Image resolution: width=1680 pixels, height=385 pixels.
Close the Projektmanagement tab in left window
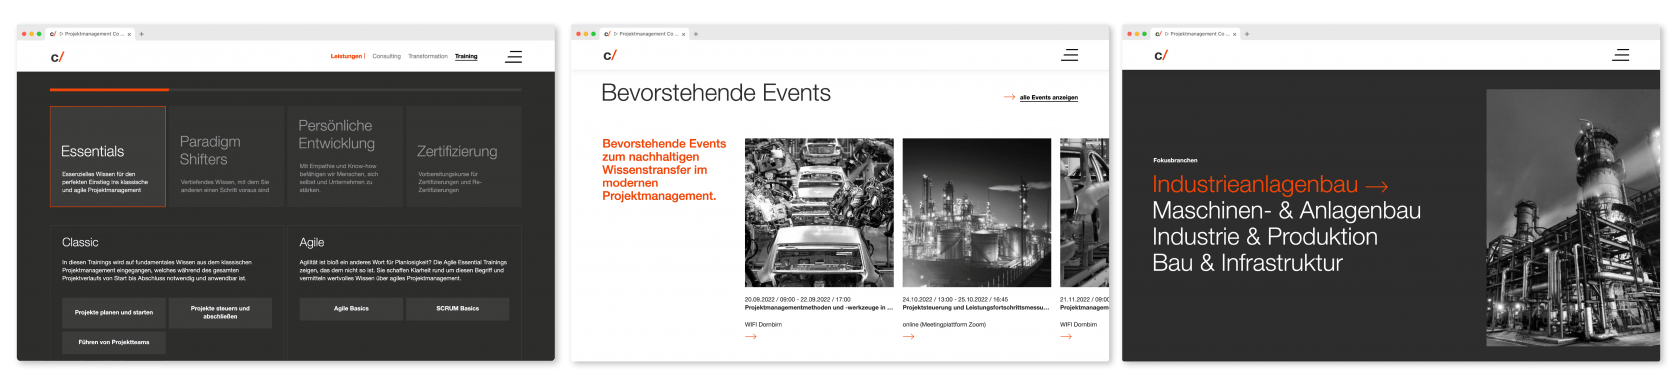pos(129,34)
